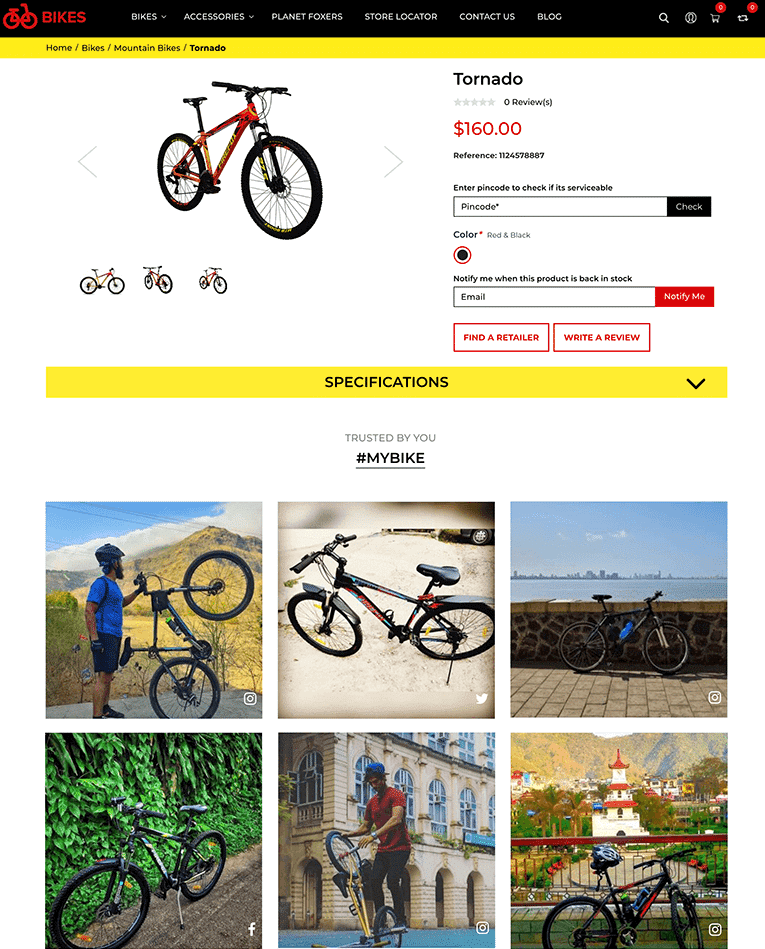Viewport: 765px width, 949px height.
Task: Expand the Accessories menu dropdown
Action: coord(219,17)
